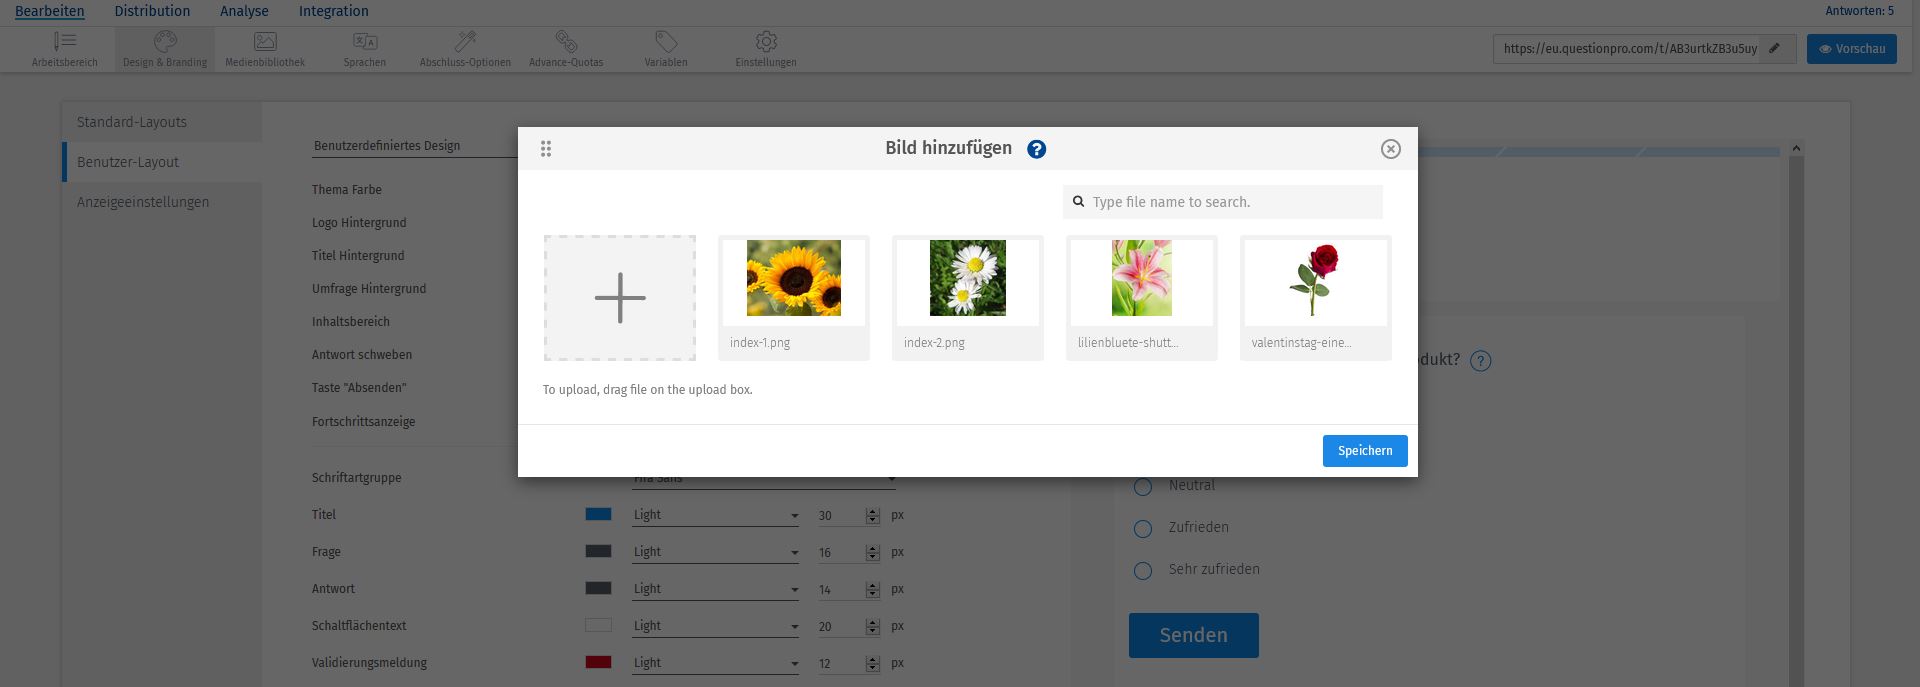
Task: Click the Antwort dark color swatch
Action: (x=598, y=588)
